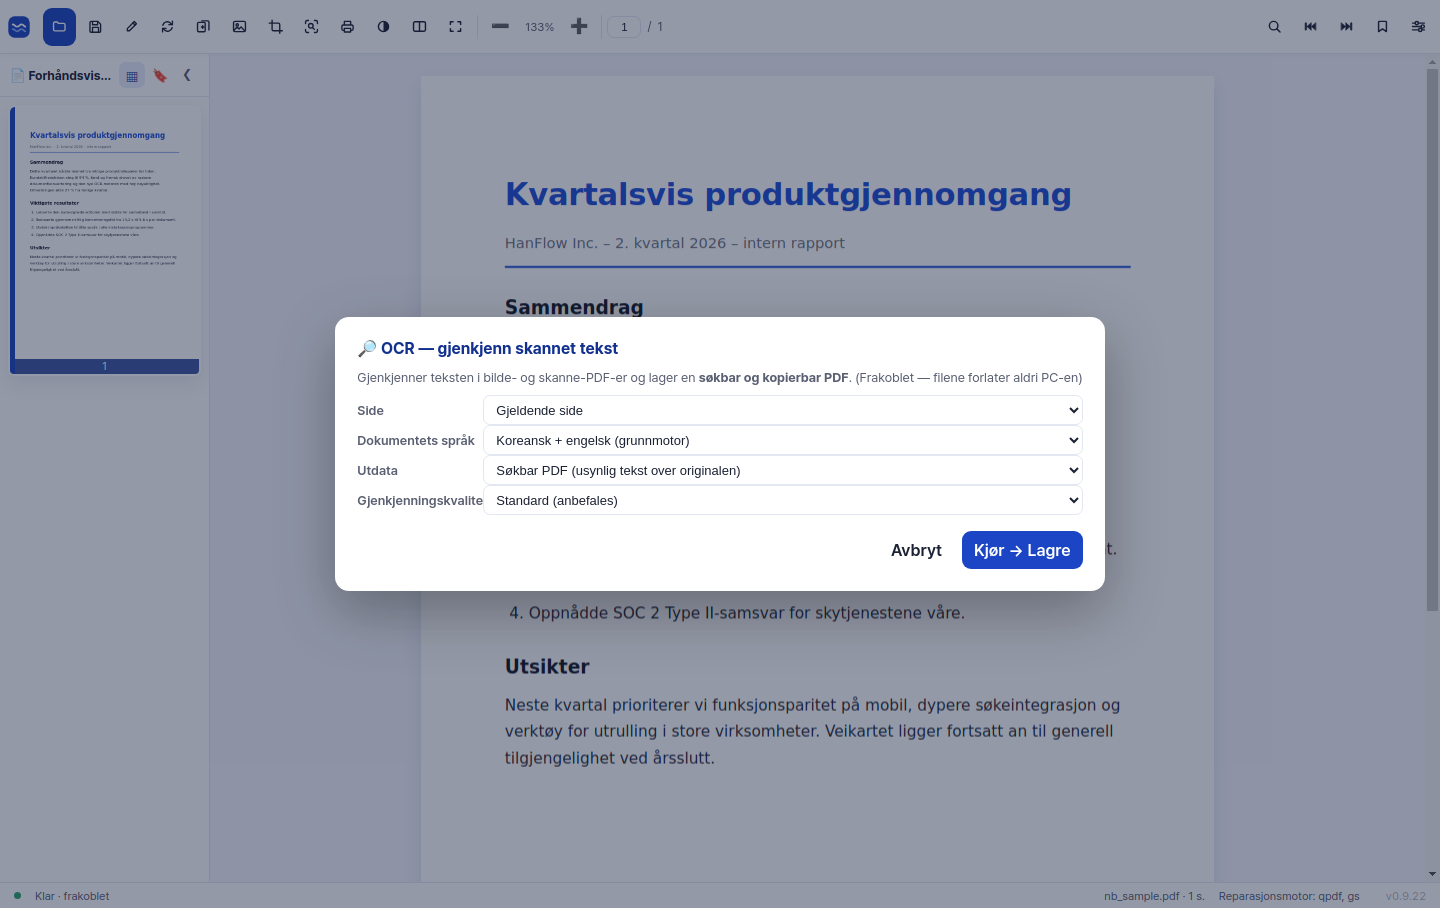Screen dimensions: 1440x908
Task: Zoom in with the plus icon
Action: click(579, 27)
